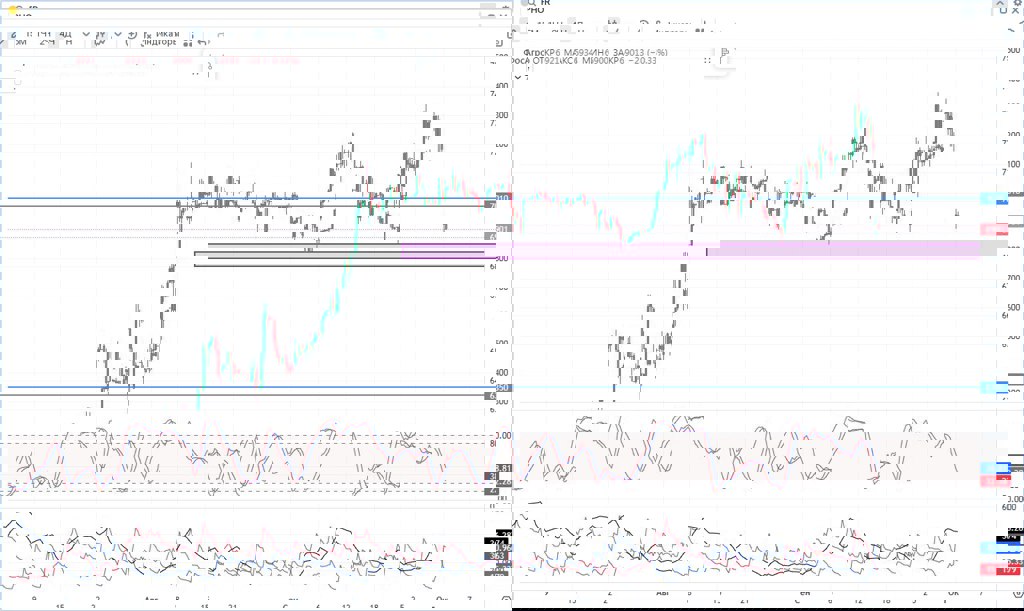Open symbol search in the left chart
This screenshot has height=611, width=1024.
point(20,9)
